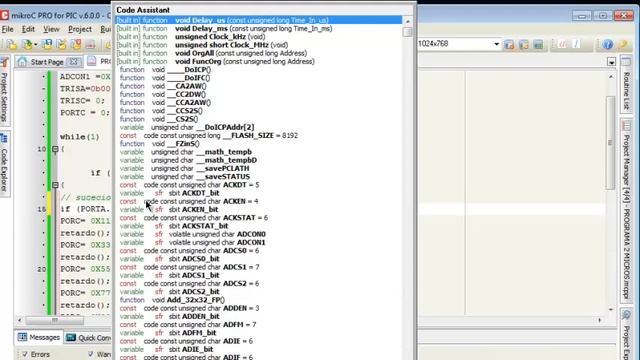Screen dimensions: 640x360
Task: Click the blue italic 'i' toolbar icon
Action: click(576, 44)
